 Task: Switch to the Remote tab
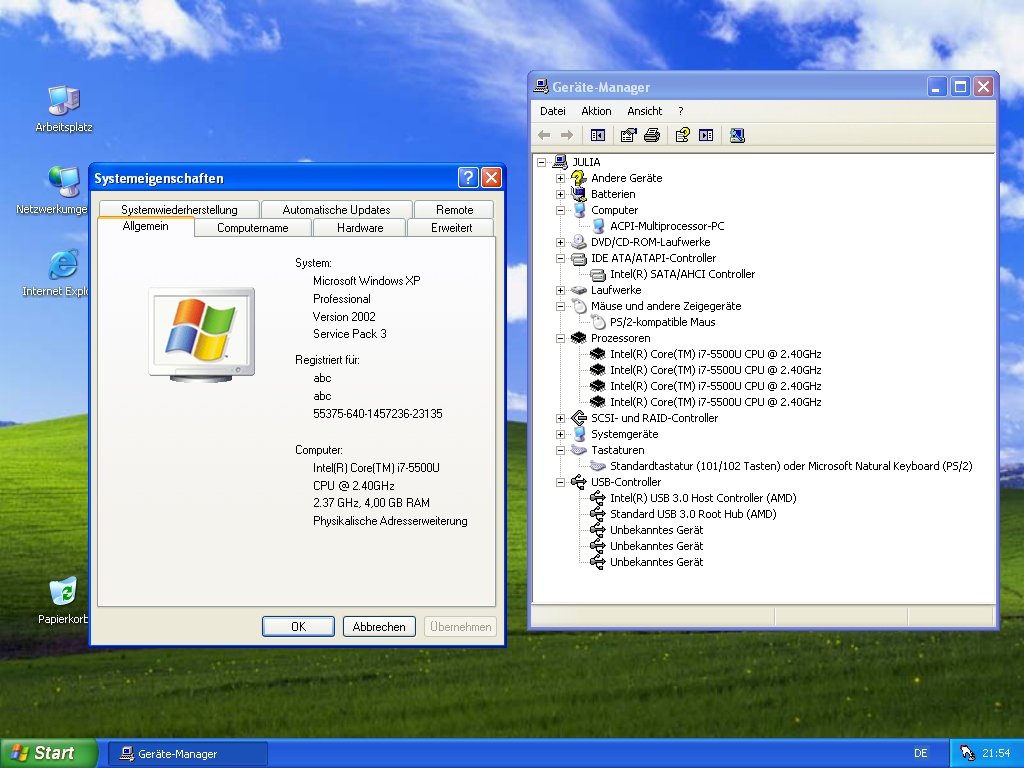point(455,210)
